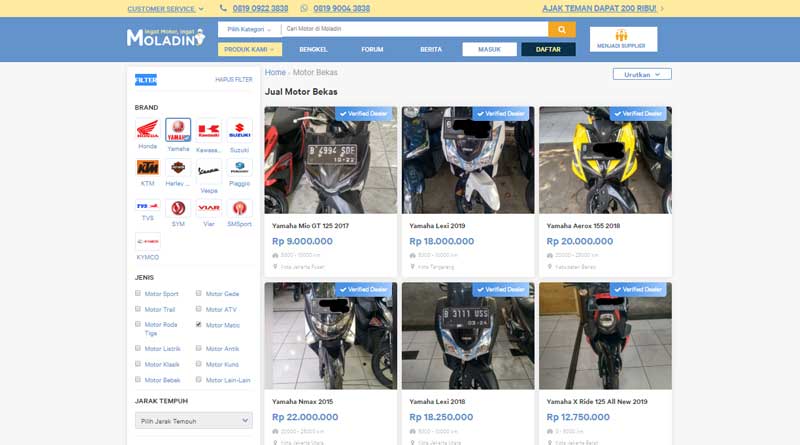
Task: Choose the Kawasaki brand icon
Action: [x=208, y=130]
